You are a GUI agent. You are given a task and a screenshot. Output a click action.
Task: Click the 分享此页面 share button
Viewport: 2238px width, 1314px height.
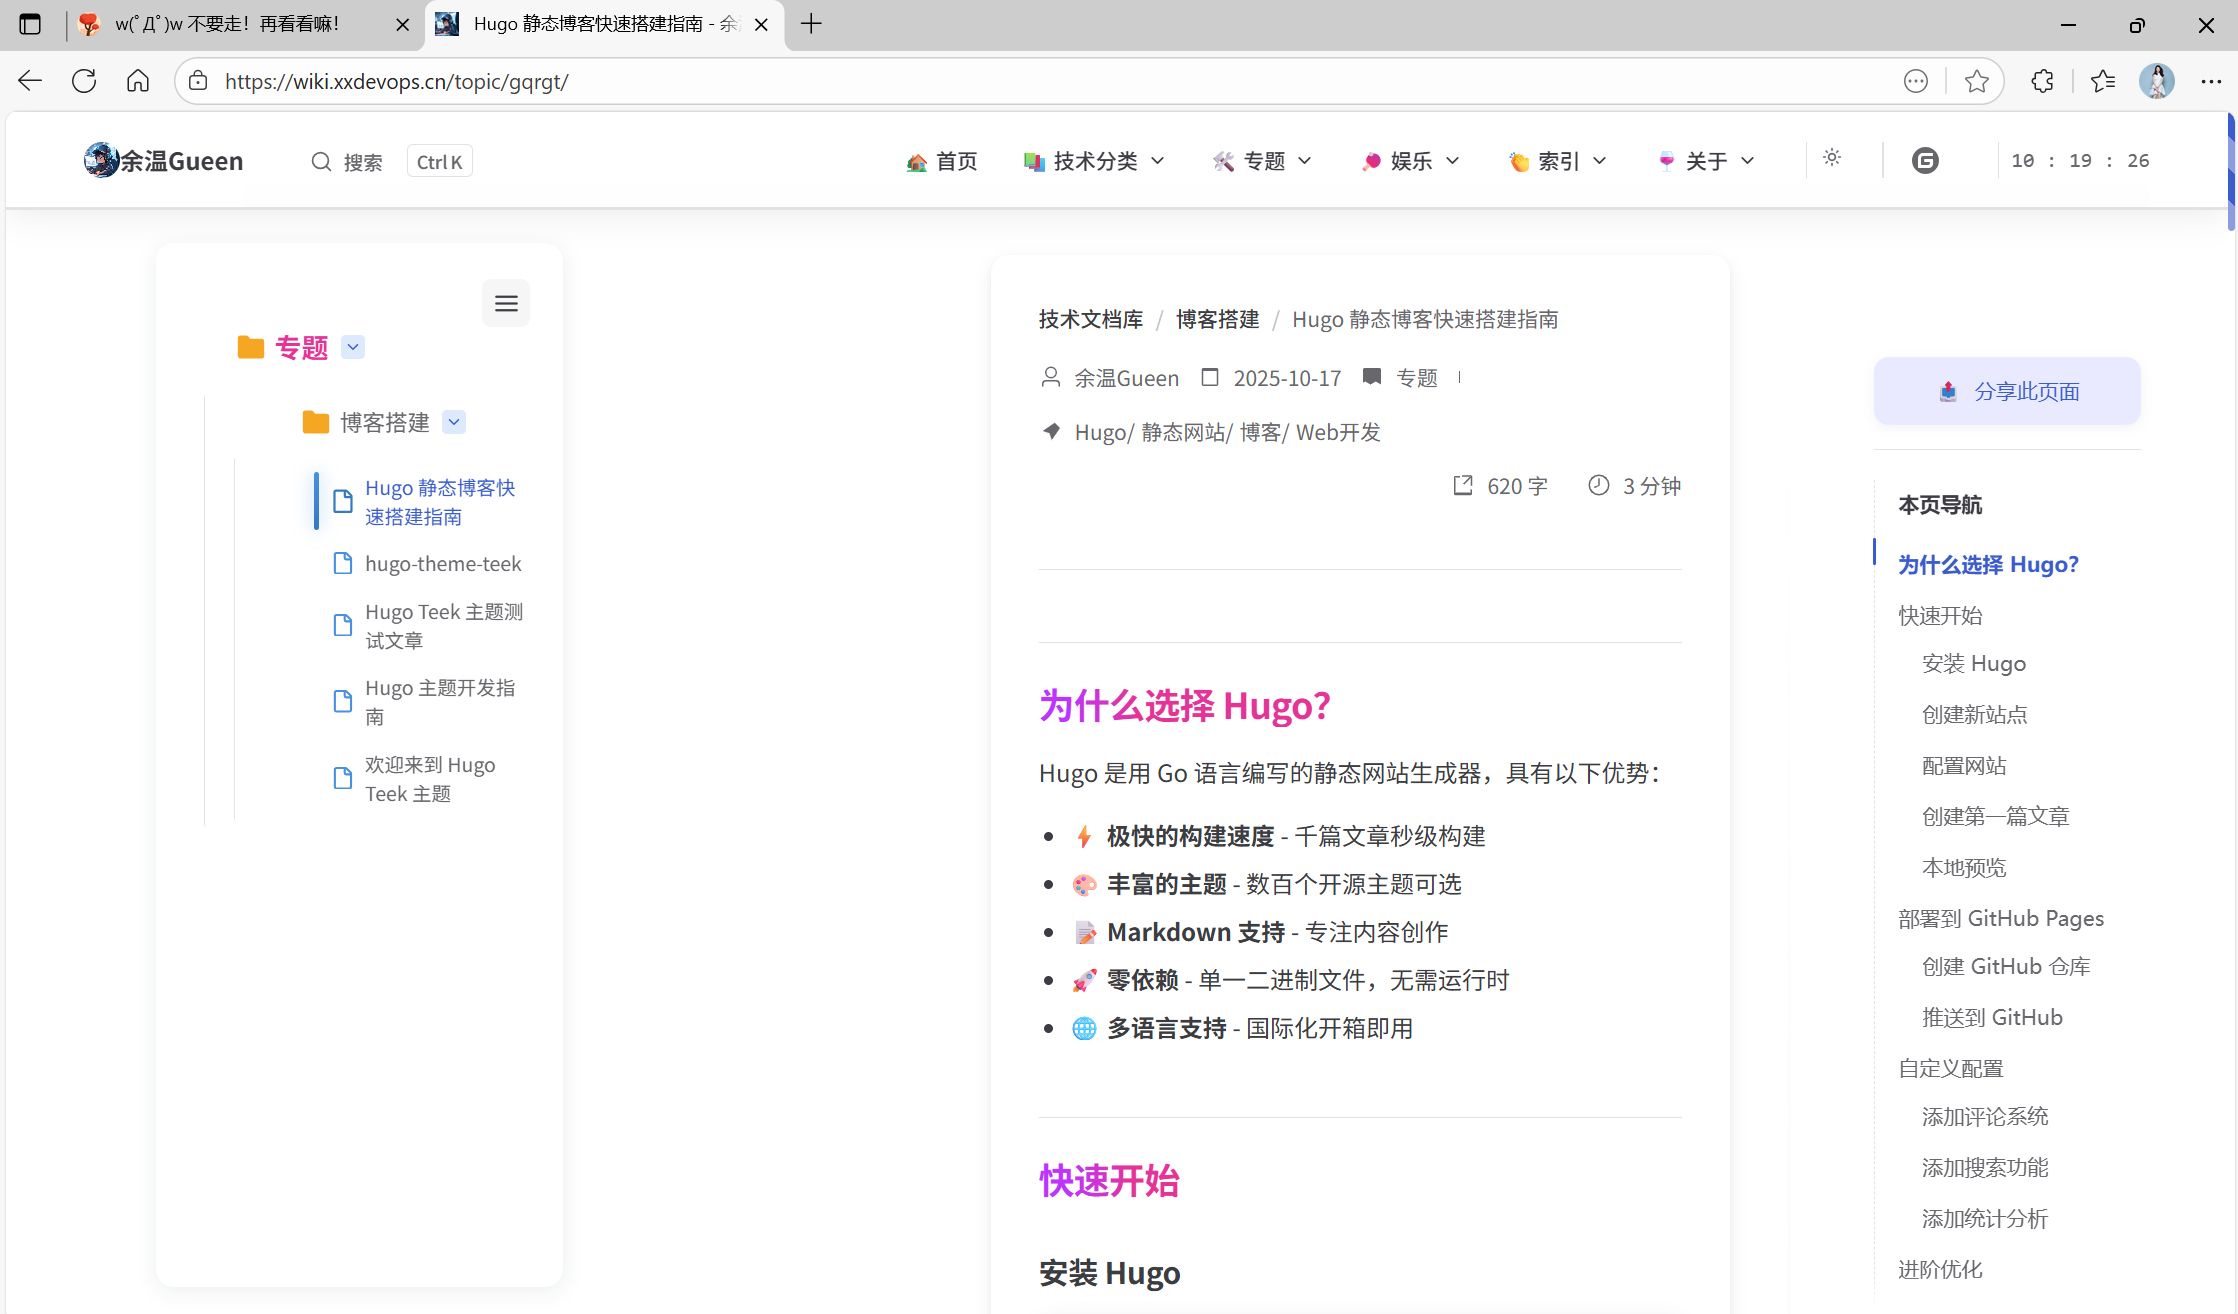click(x=2007, y=391)
